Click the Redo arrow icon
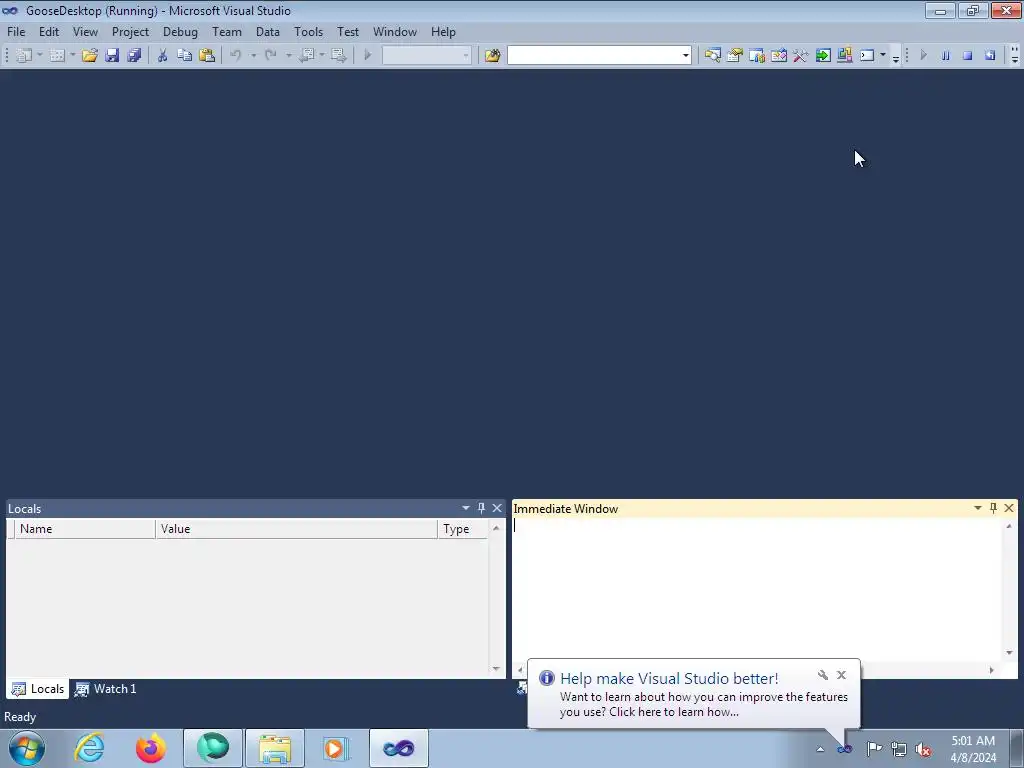Viewport: 1024px width, 768px height. coord(270,56)
